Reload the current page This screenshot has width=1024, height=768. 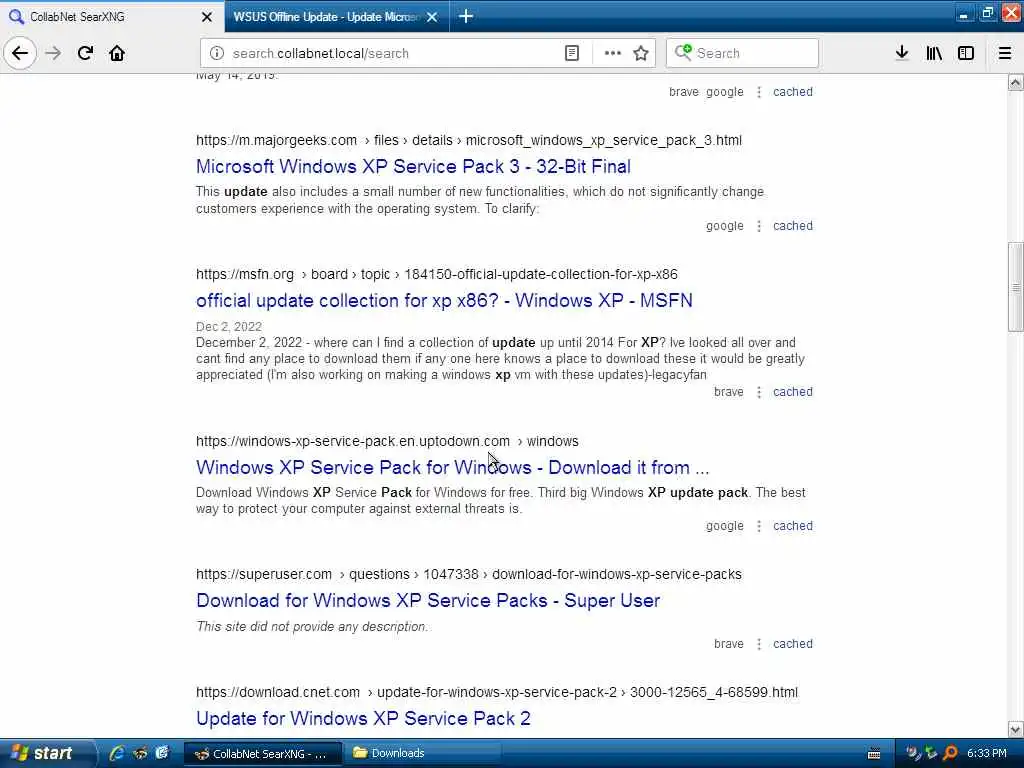85,53
